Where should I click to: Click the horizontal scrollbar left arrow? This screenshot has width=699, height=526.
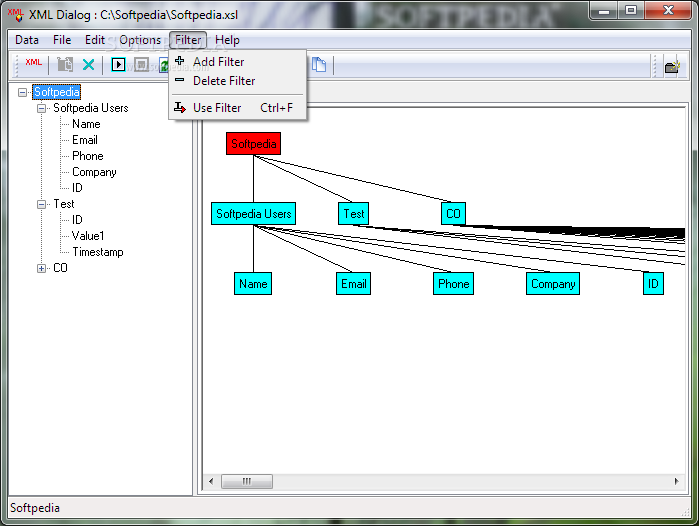click(x=211, y=481)
